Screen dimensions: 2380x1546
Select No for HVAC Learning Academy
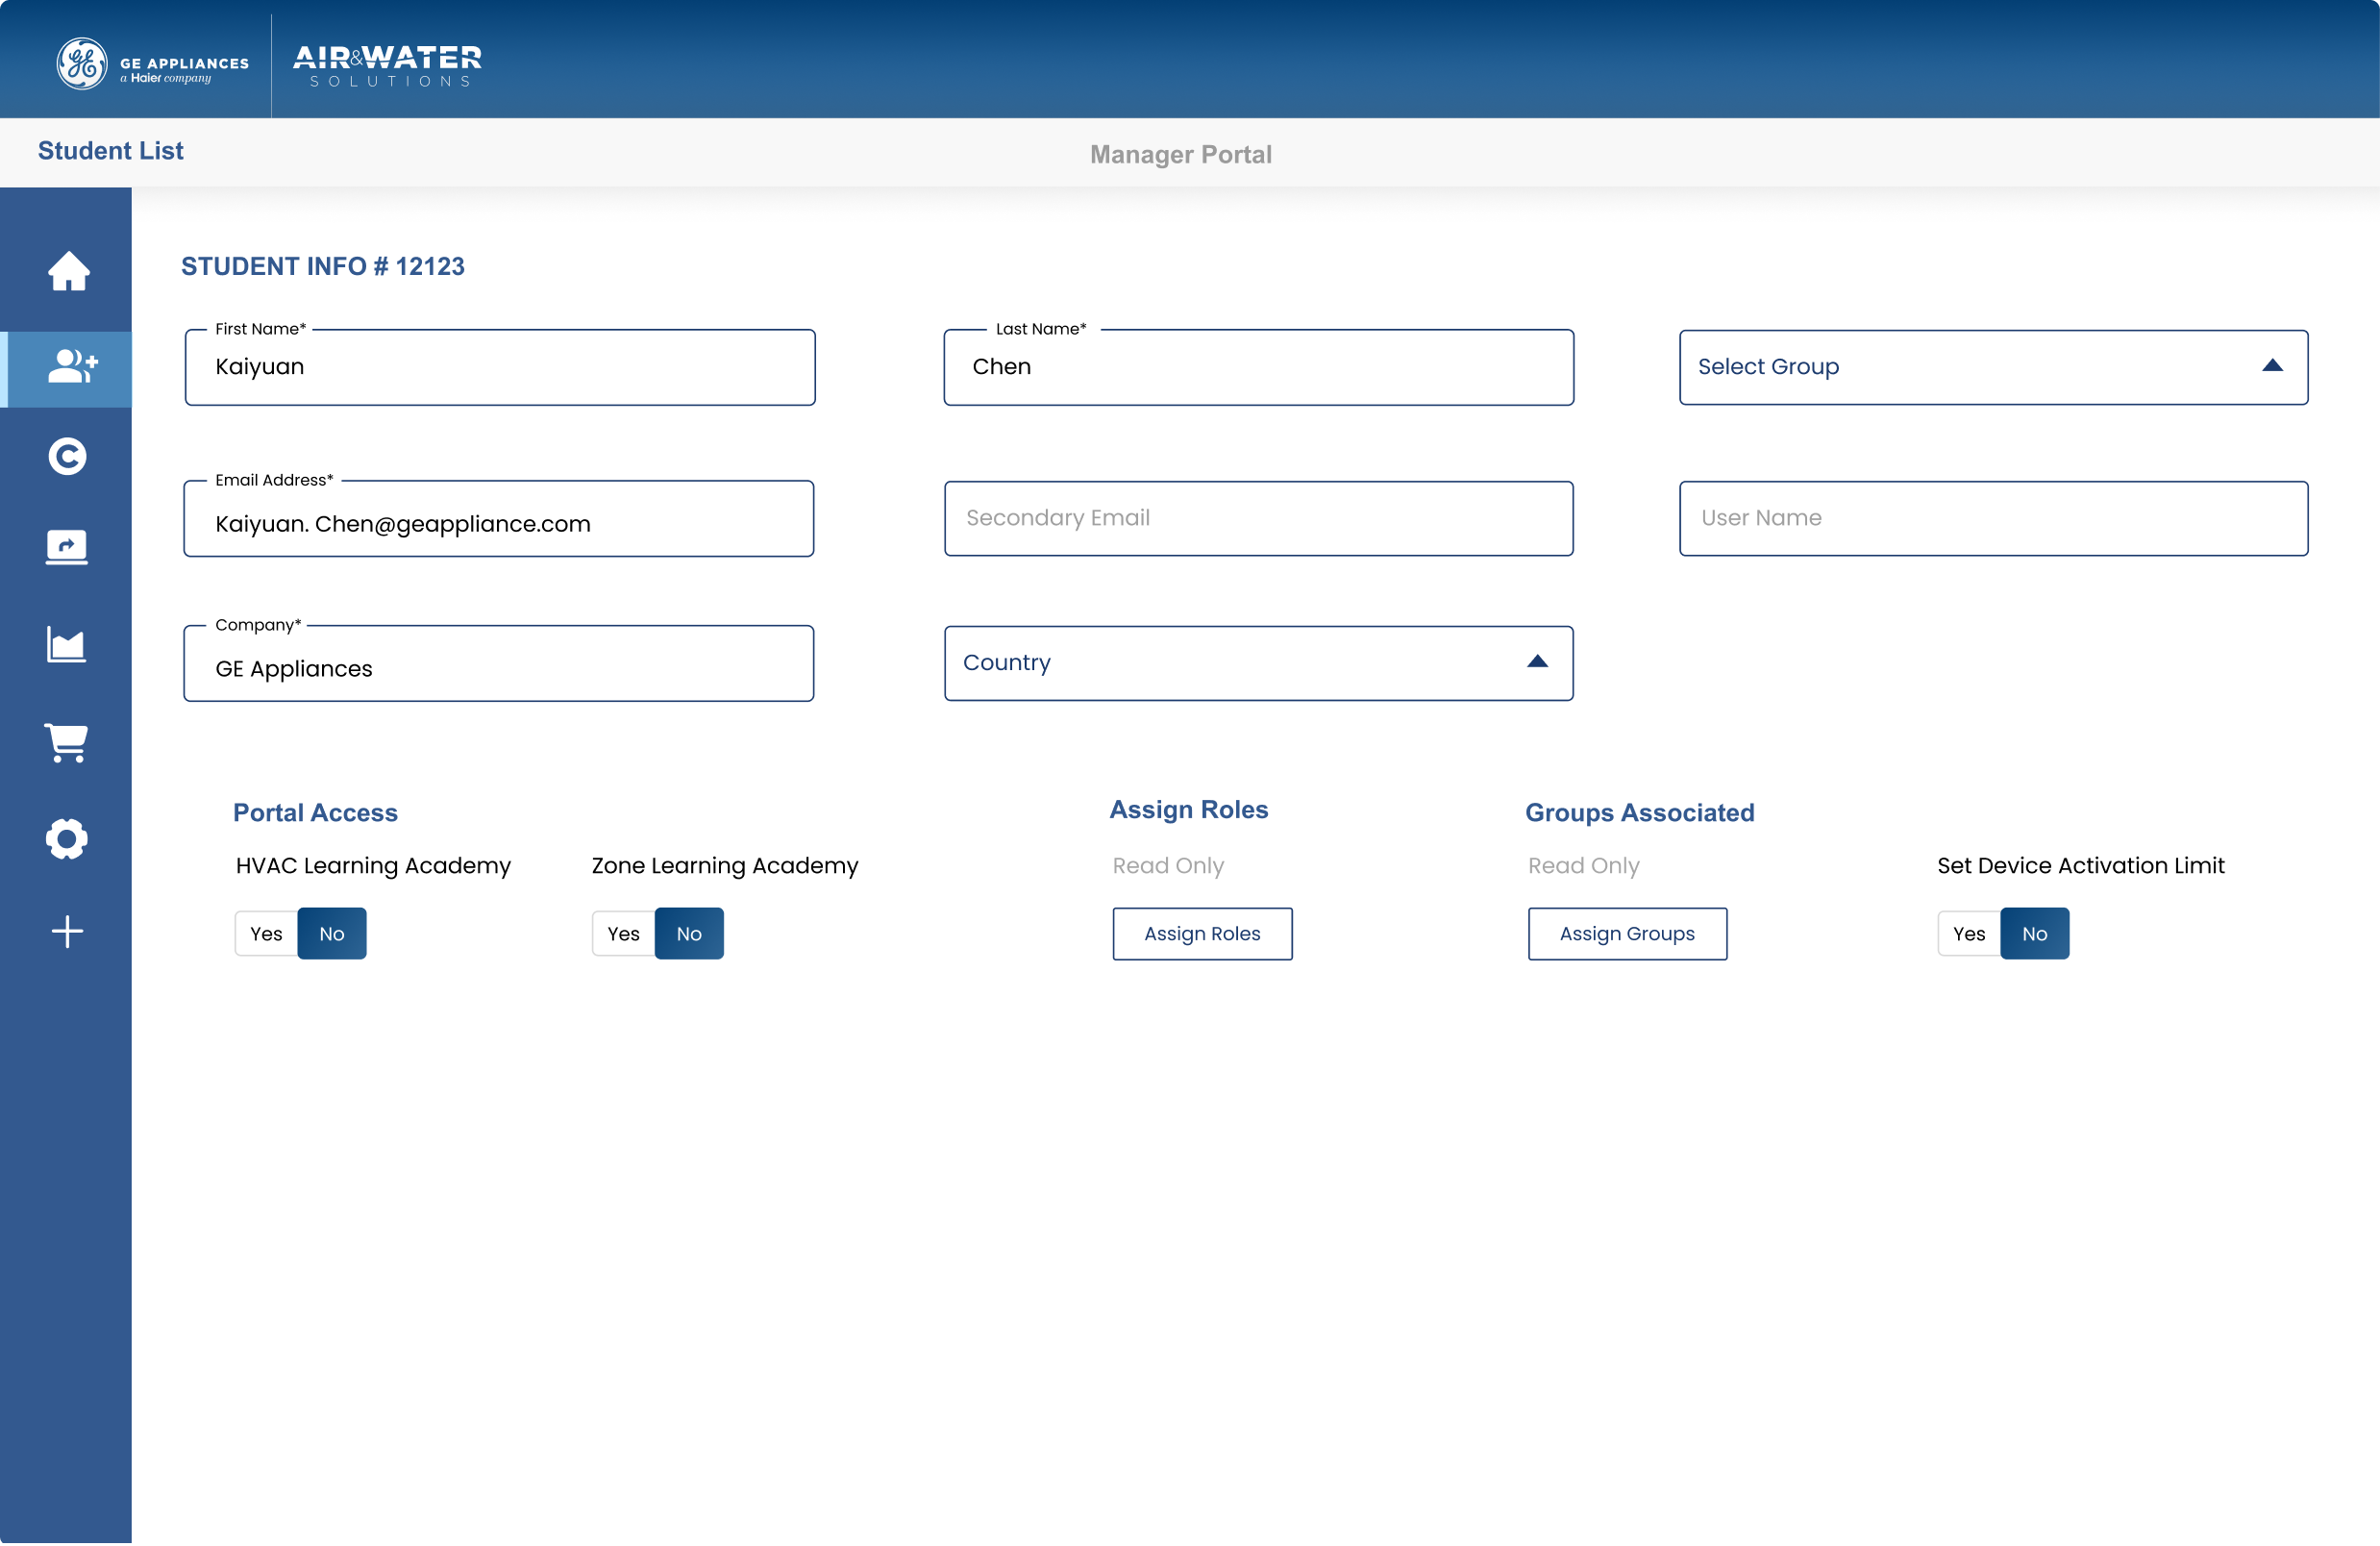point(332,933)
